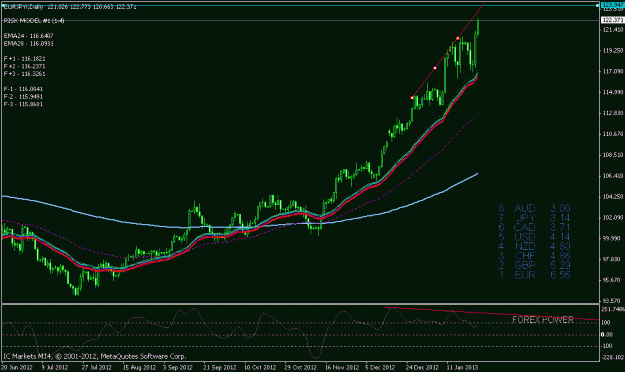Select the F+3 - 116.3261 line
Screen dimensions: 625x372
pyautogui.click(x=24, y=74)
